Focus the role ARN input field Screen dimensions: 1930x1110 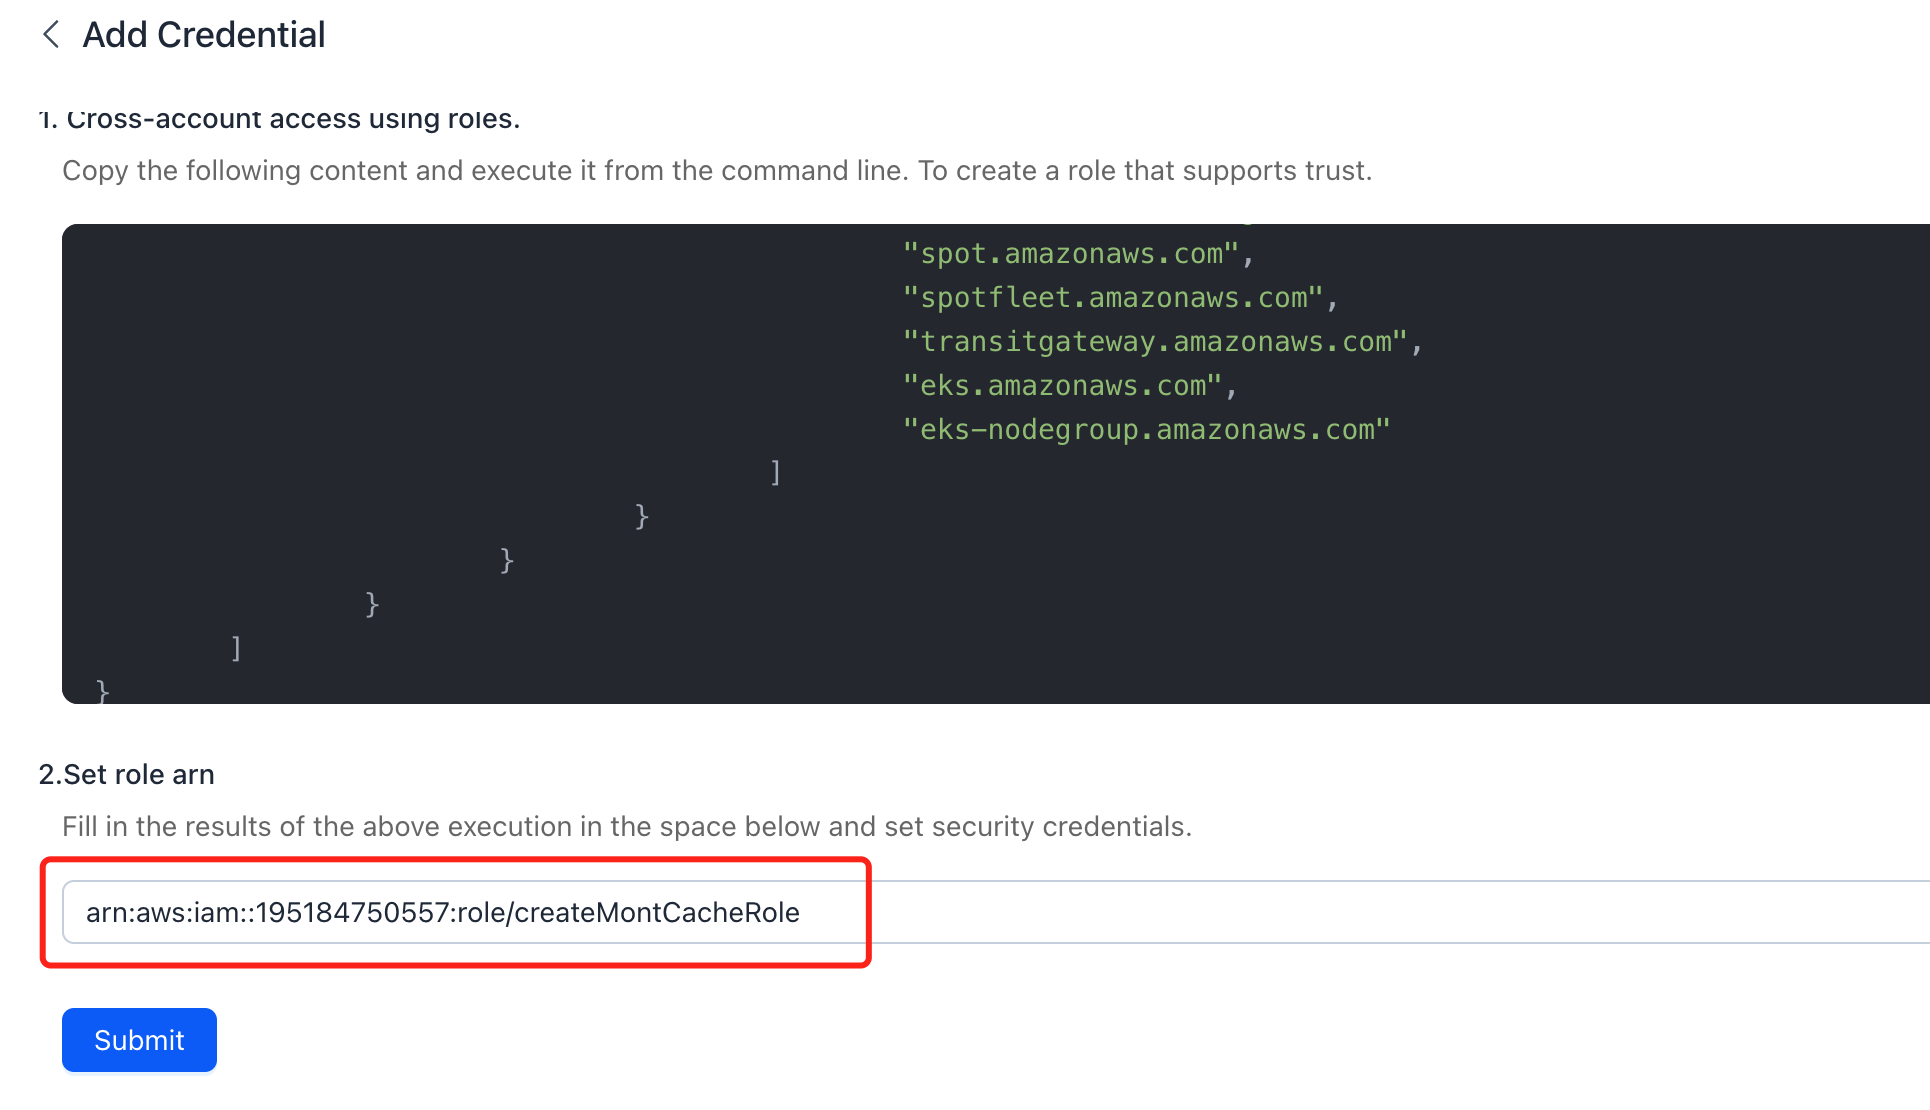[996, 912]
